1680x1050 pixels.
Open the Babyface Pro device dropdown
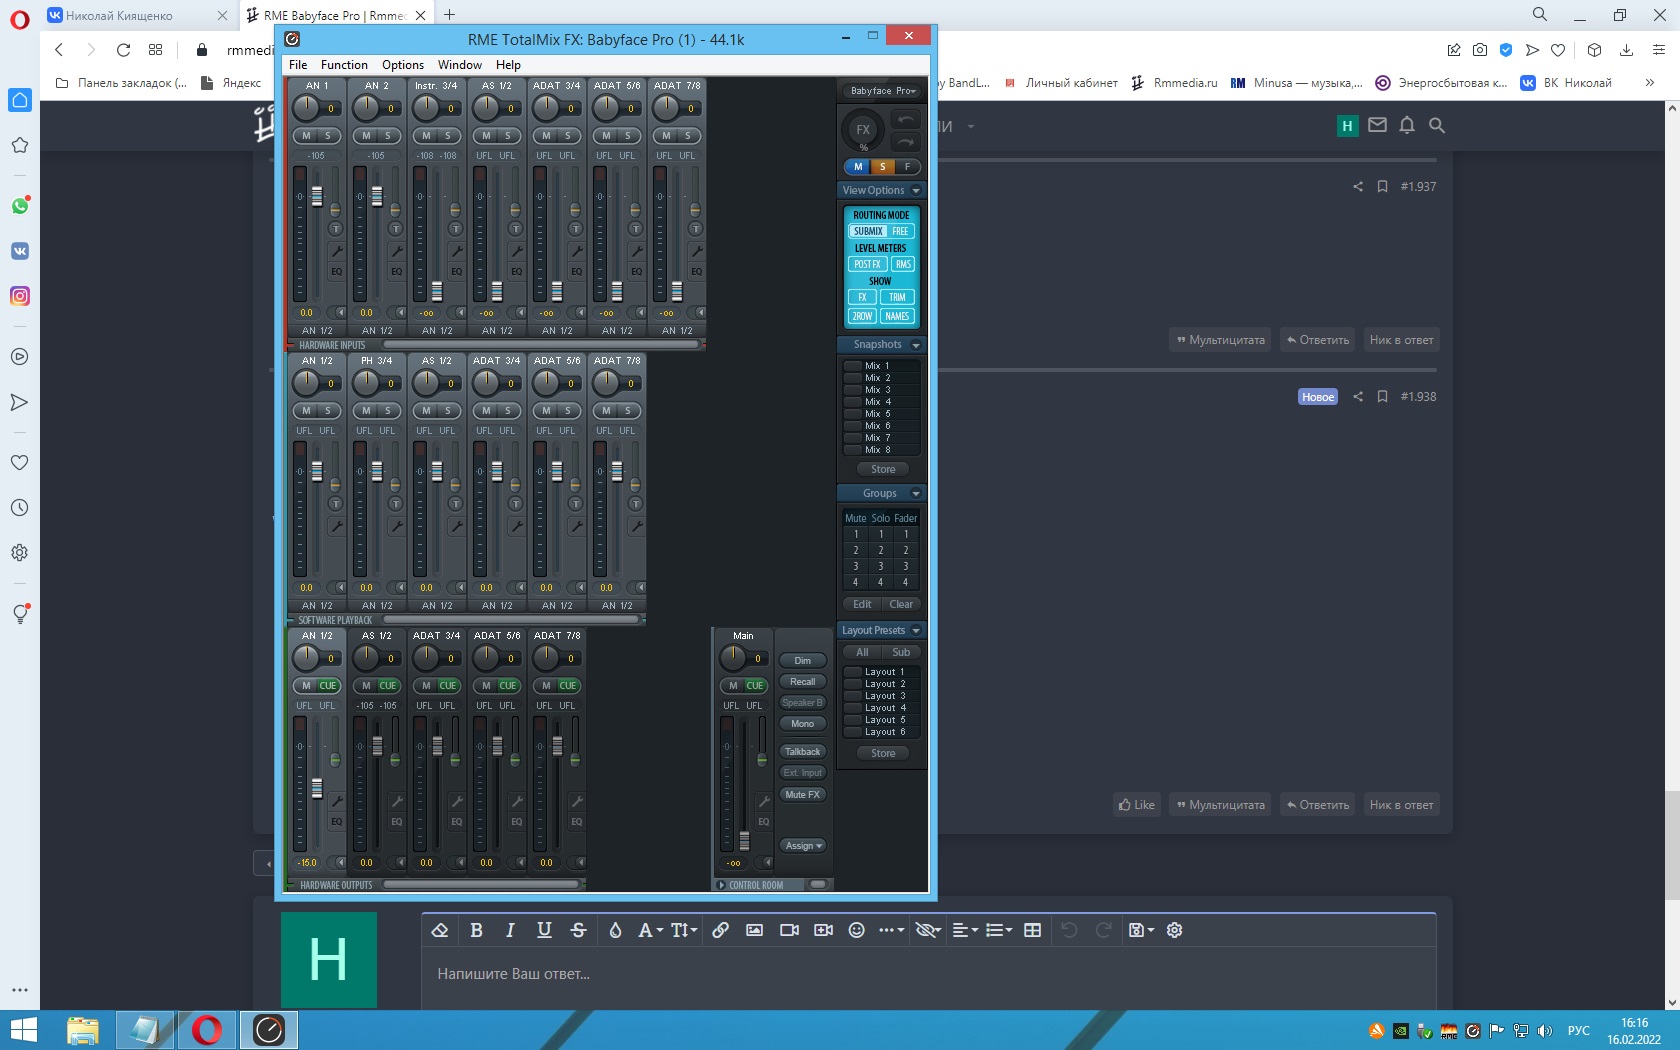(882, 91)
